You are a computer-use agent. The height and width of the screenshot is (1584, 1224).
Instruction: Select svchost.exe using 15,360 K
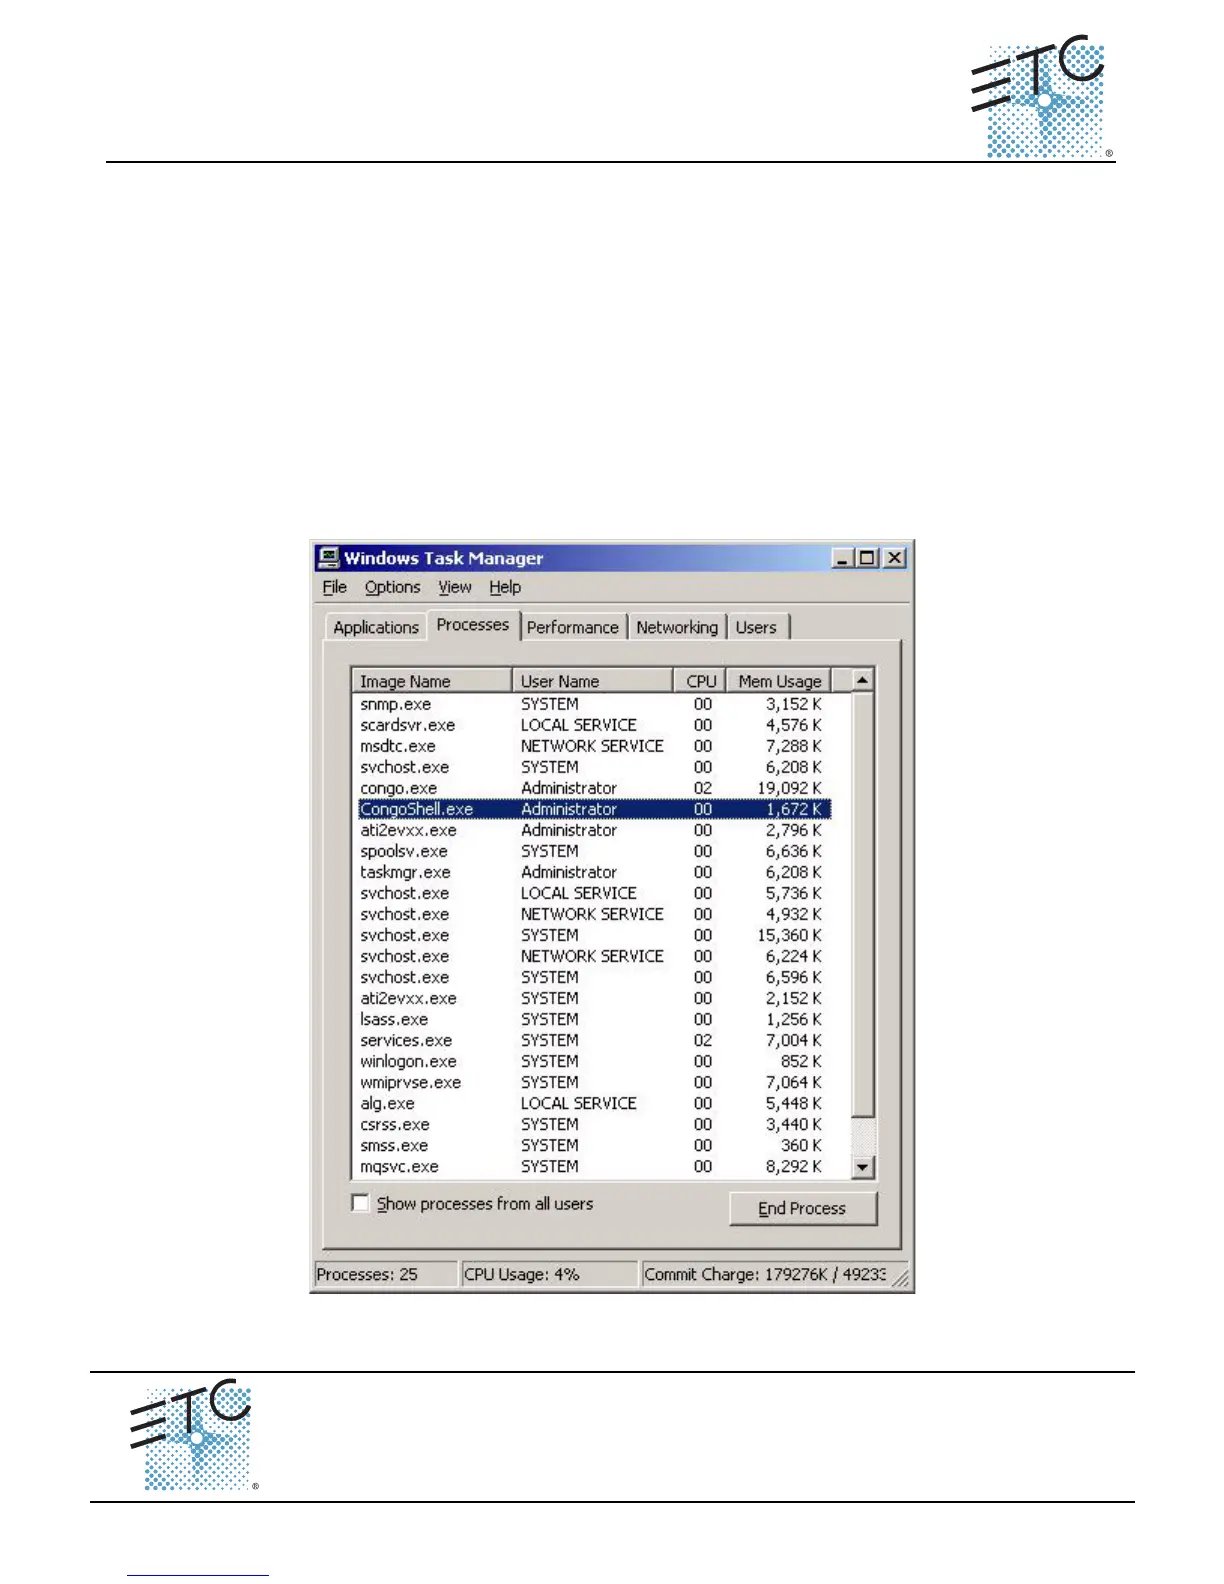tap(592, 935)
